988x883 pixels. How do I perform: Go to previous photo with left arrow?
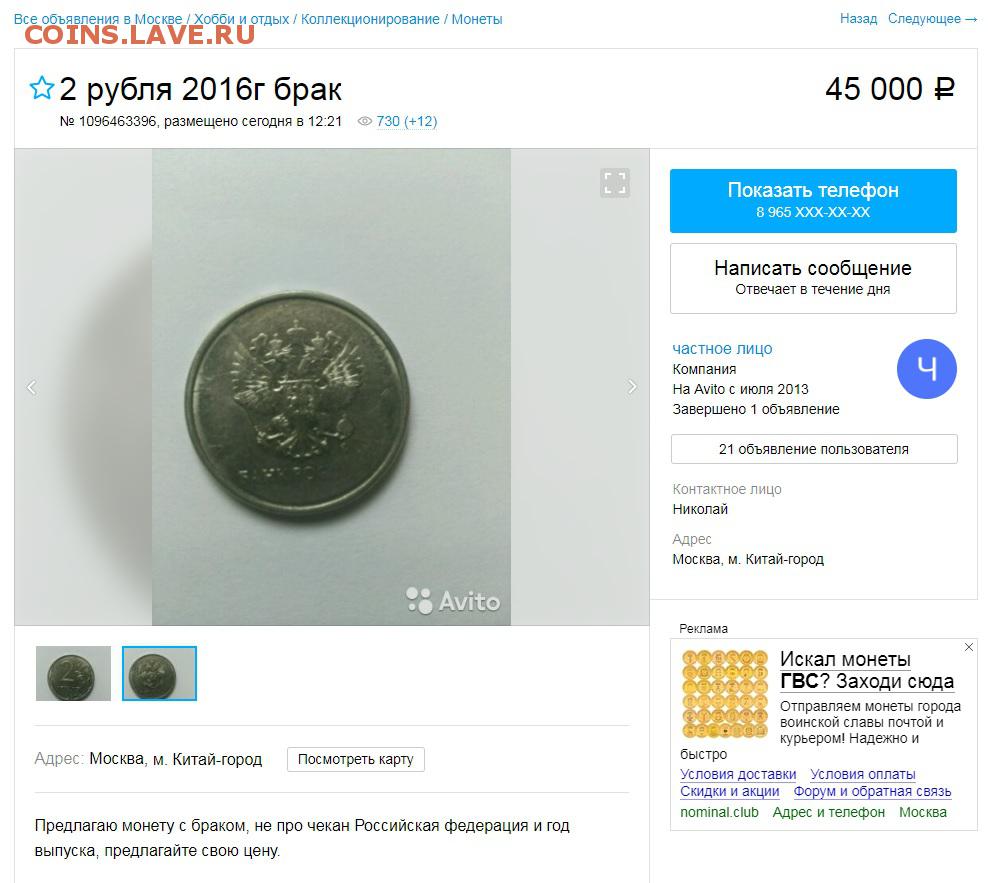[32, 387]
